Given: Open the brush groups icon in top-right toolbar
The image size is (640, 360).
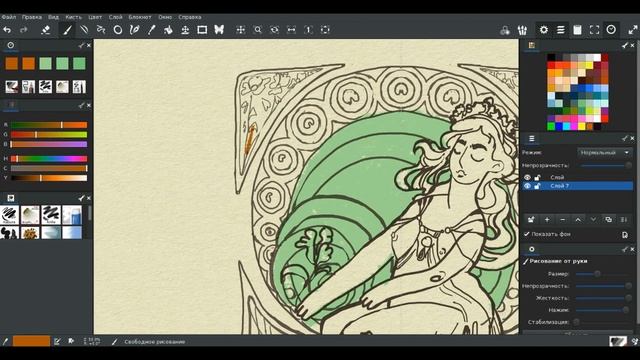Looking at the screenshot, I should [x=522, y=30].
